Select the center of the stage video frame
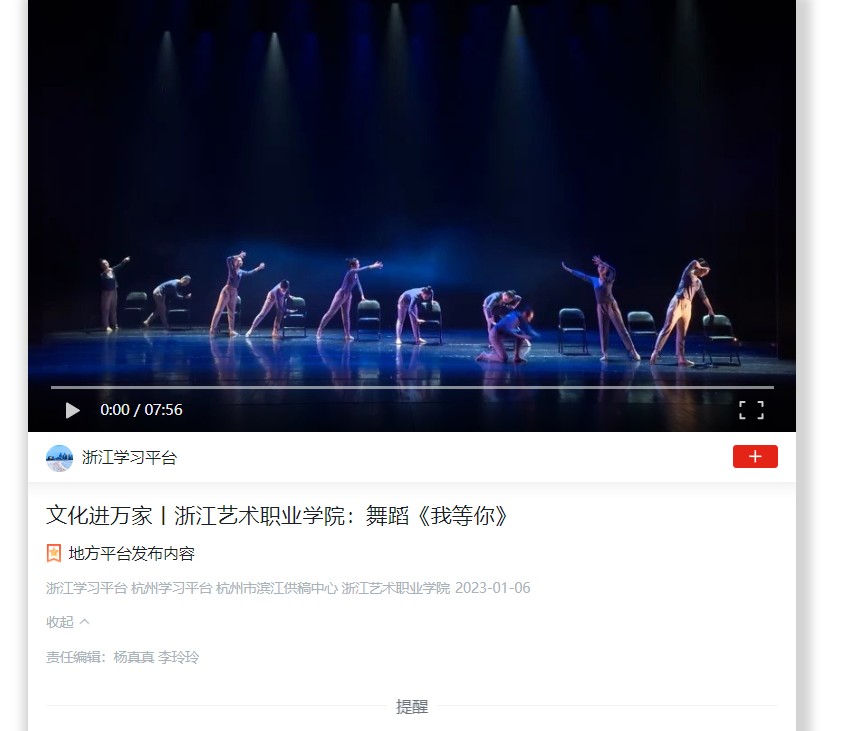The height and width of the screenshot is (731, 842). tap(412, 215)
